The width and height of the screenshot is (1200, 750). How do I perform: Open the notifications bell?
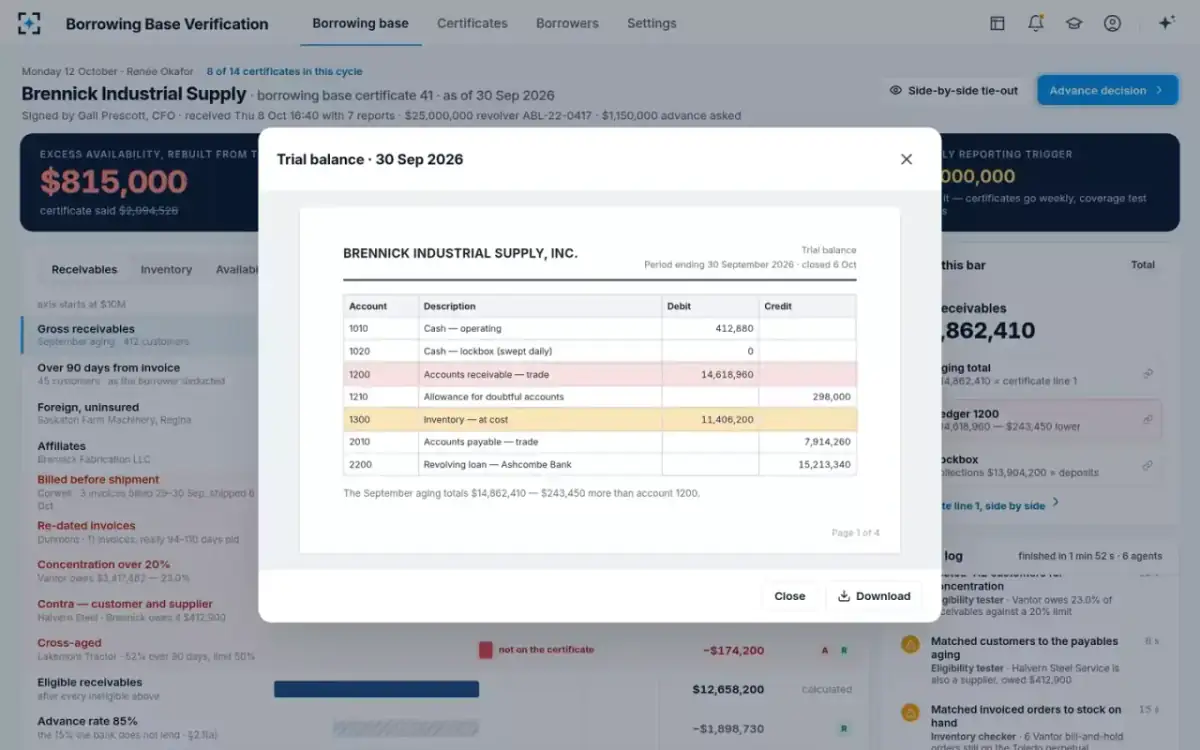pyautogui.click(x=1036, y=23)
